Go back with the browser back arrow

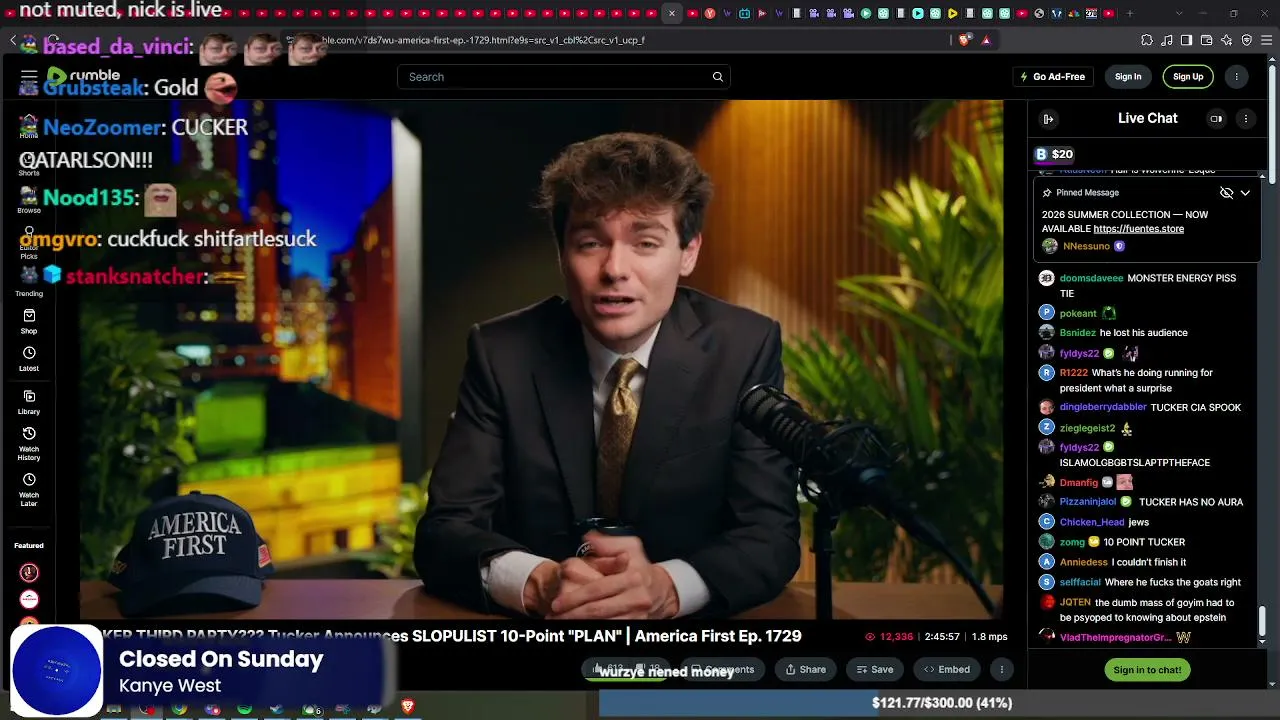[13, 40]
